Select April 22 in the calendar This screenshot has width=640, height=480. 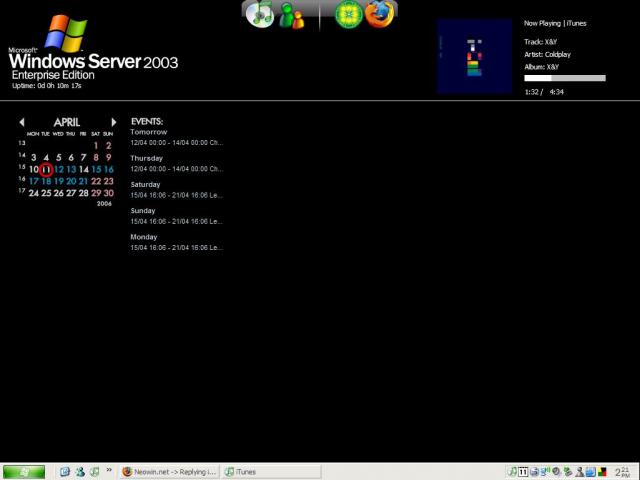coord(96,181)
